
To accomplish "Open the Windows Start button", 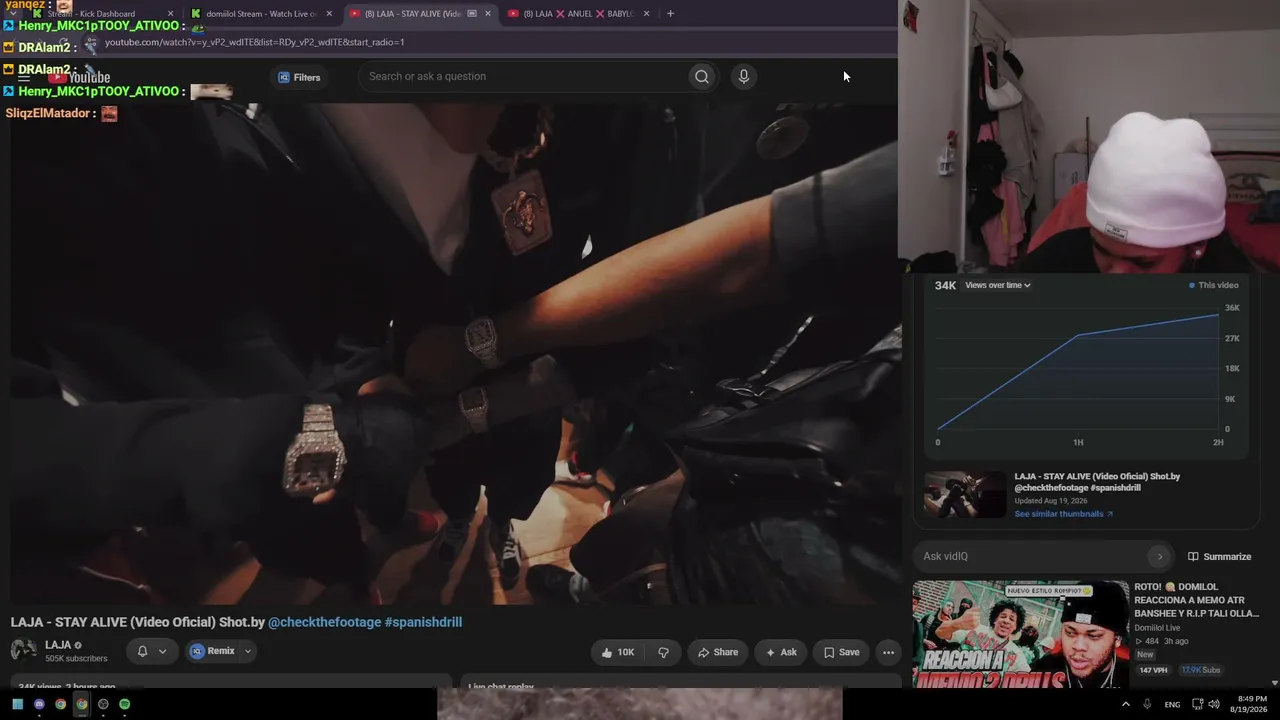I will click(17, 704).
